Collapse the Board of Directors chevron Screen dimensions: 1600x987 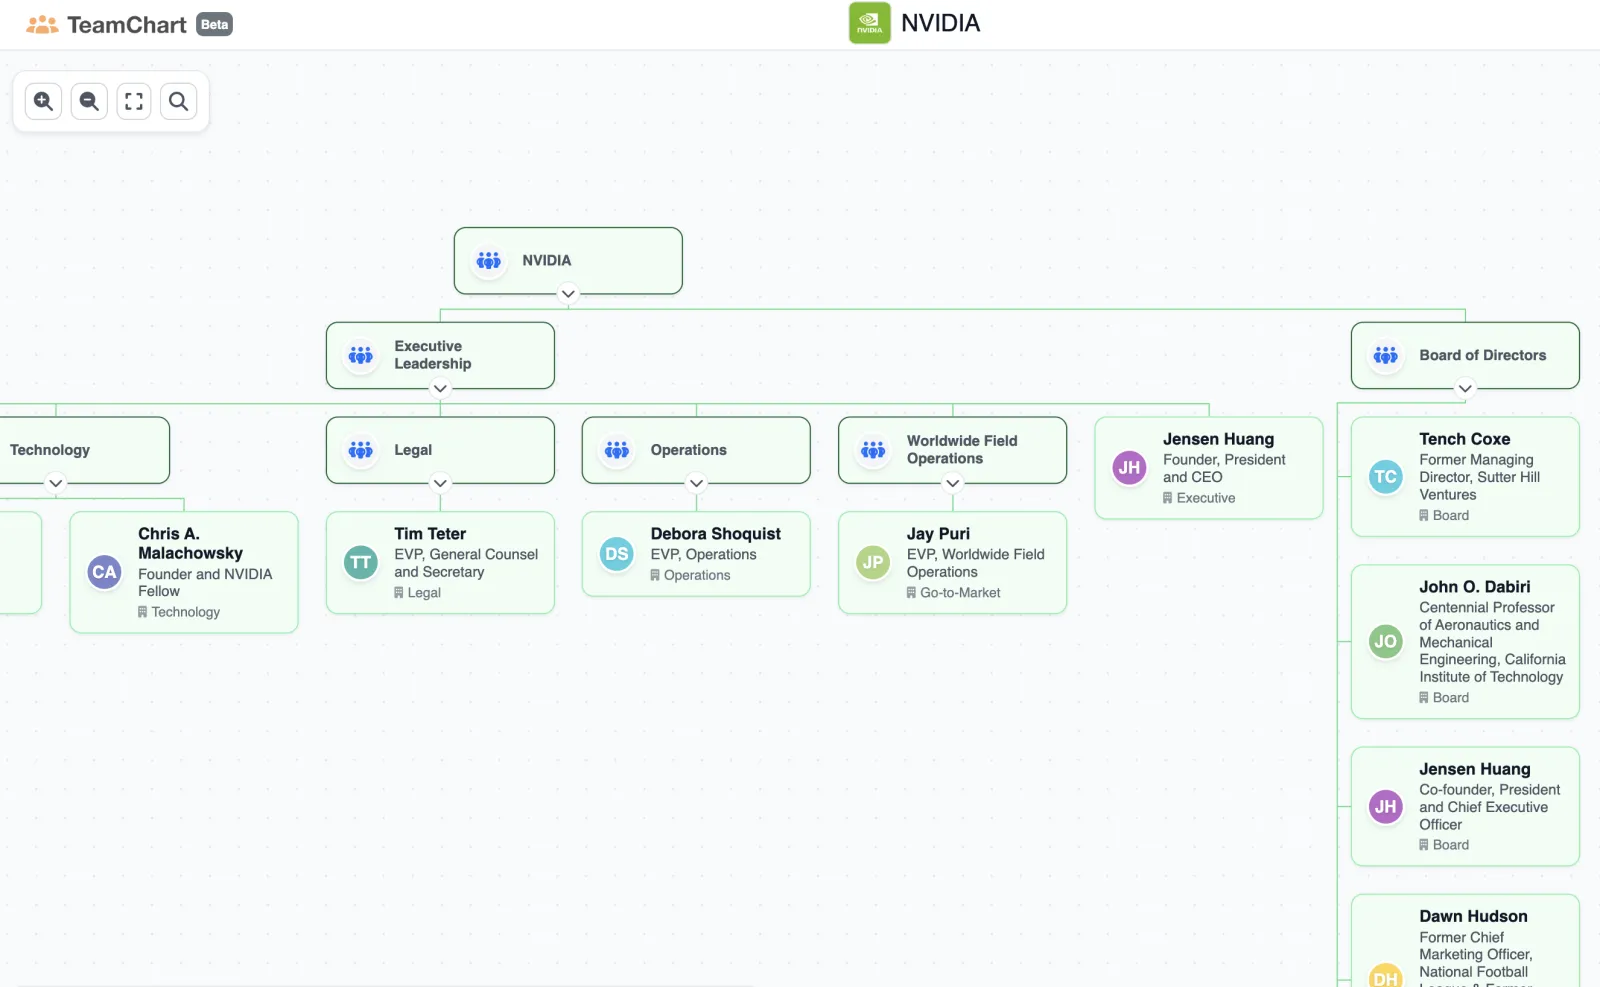1465,389
